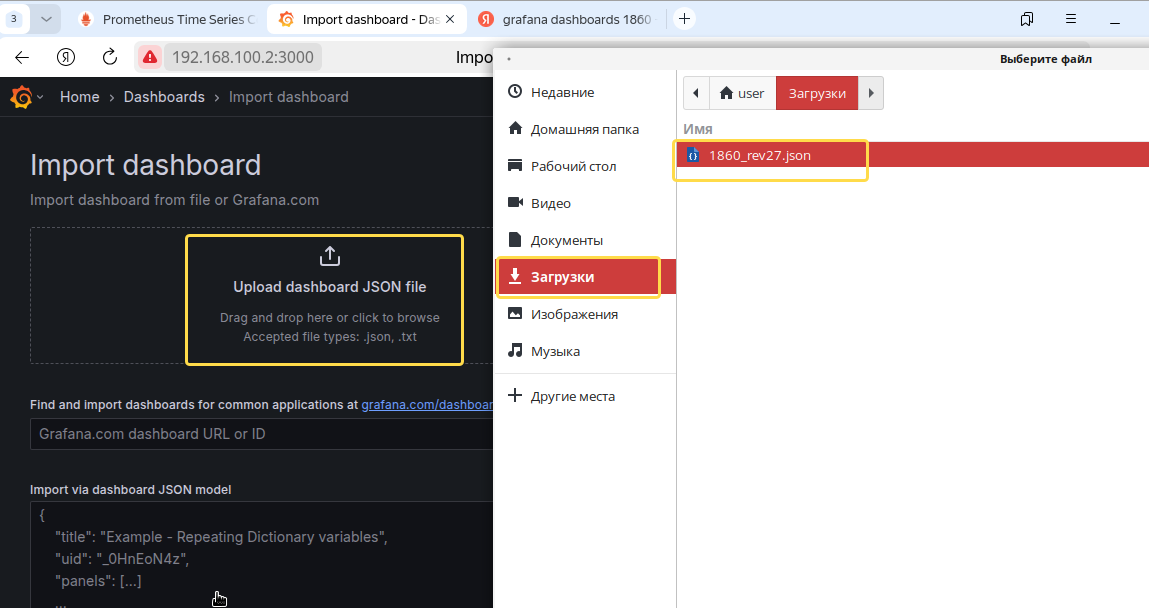This screenshot has height=608, width=1149.
Task: Go back with the browser back arrow
Action: coord(22,57)
